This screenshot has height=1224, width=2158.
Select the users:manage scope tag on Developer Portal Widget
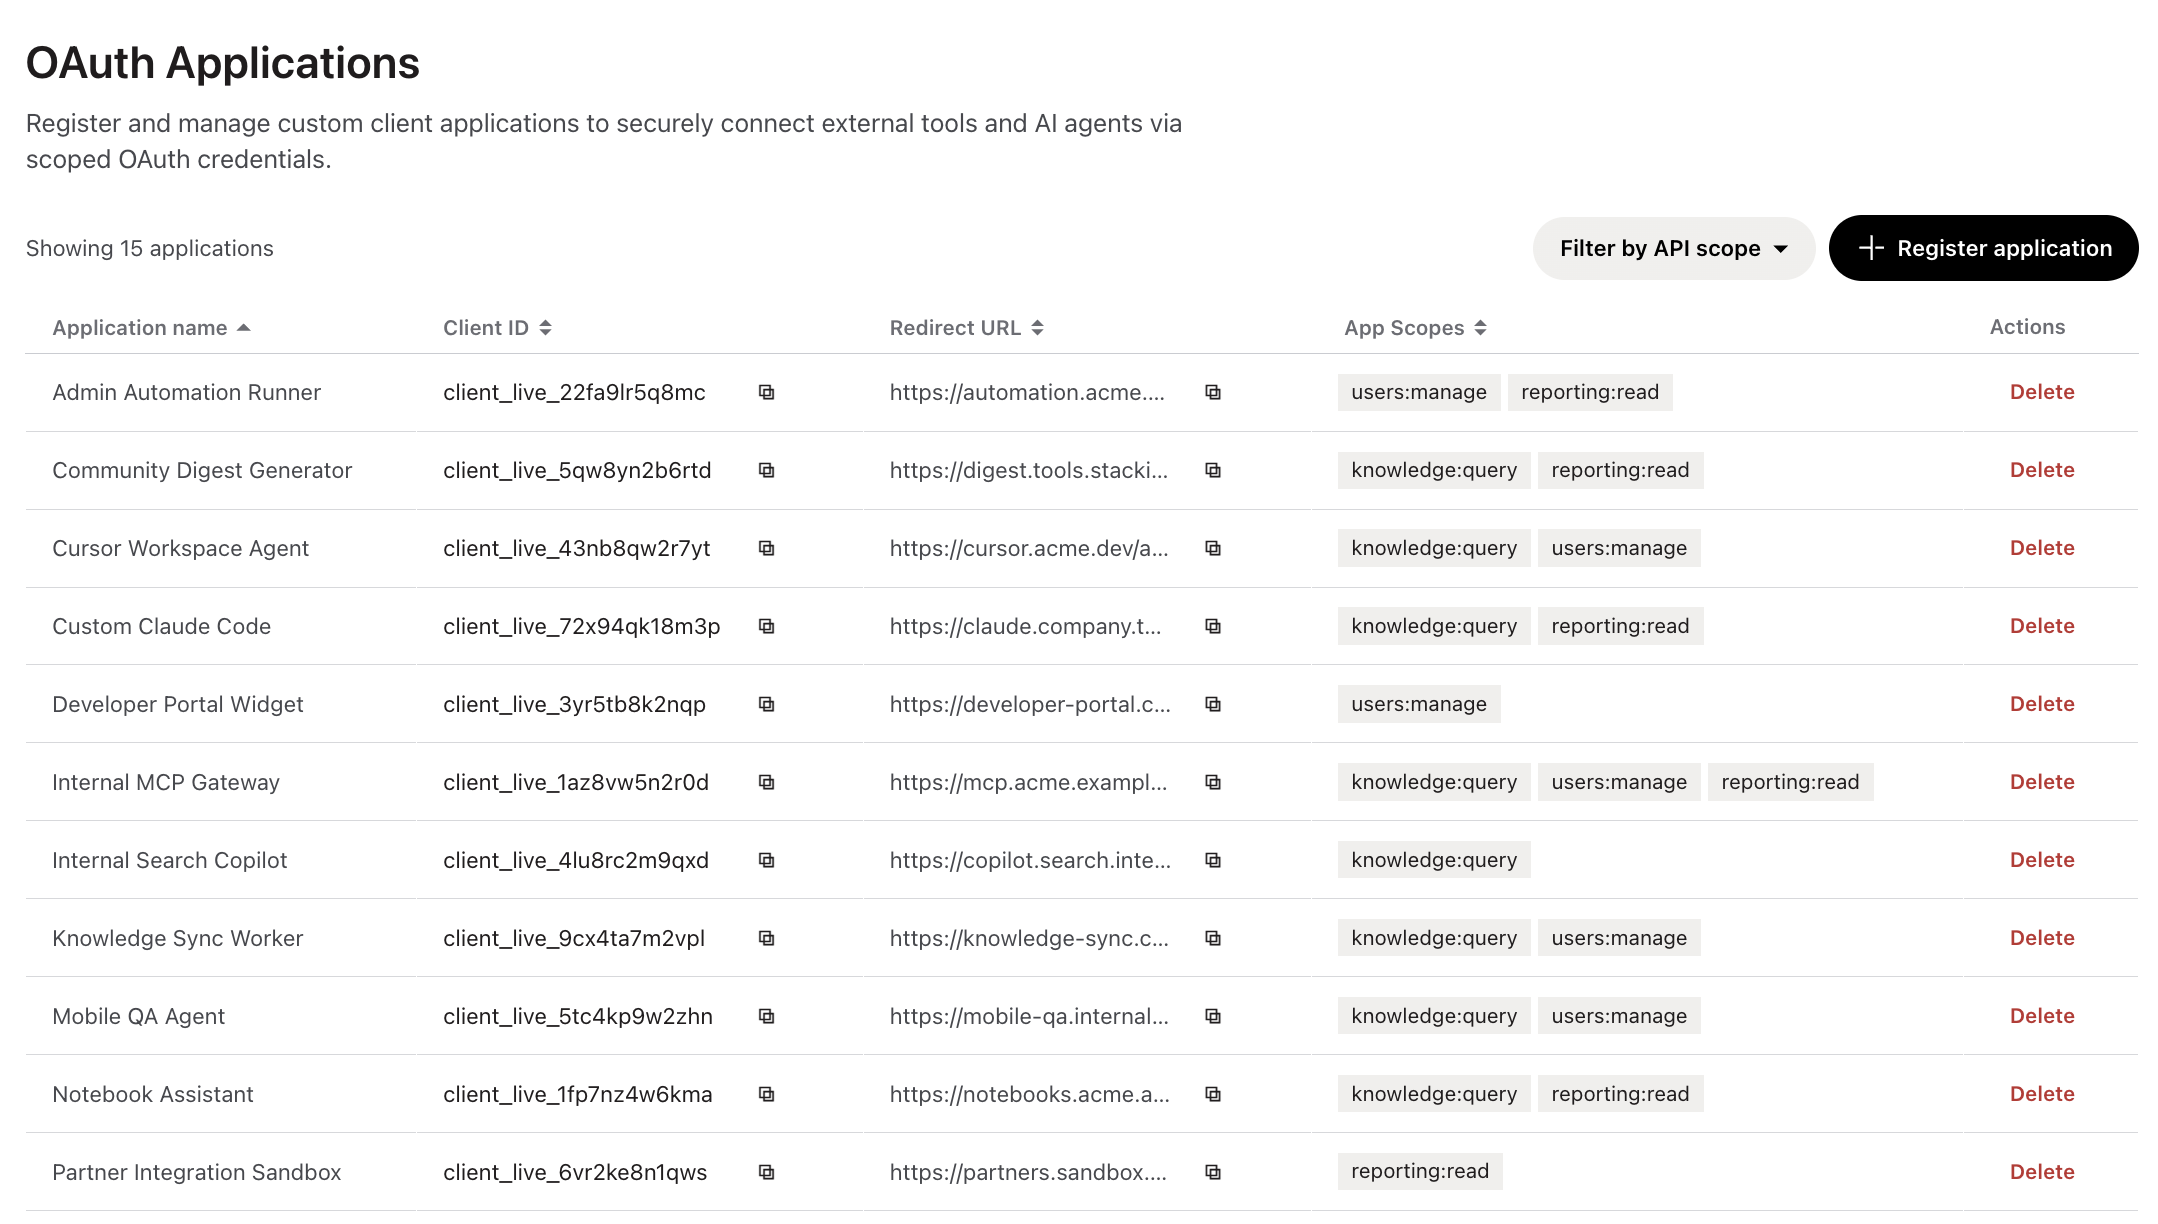(1419, 704)
